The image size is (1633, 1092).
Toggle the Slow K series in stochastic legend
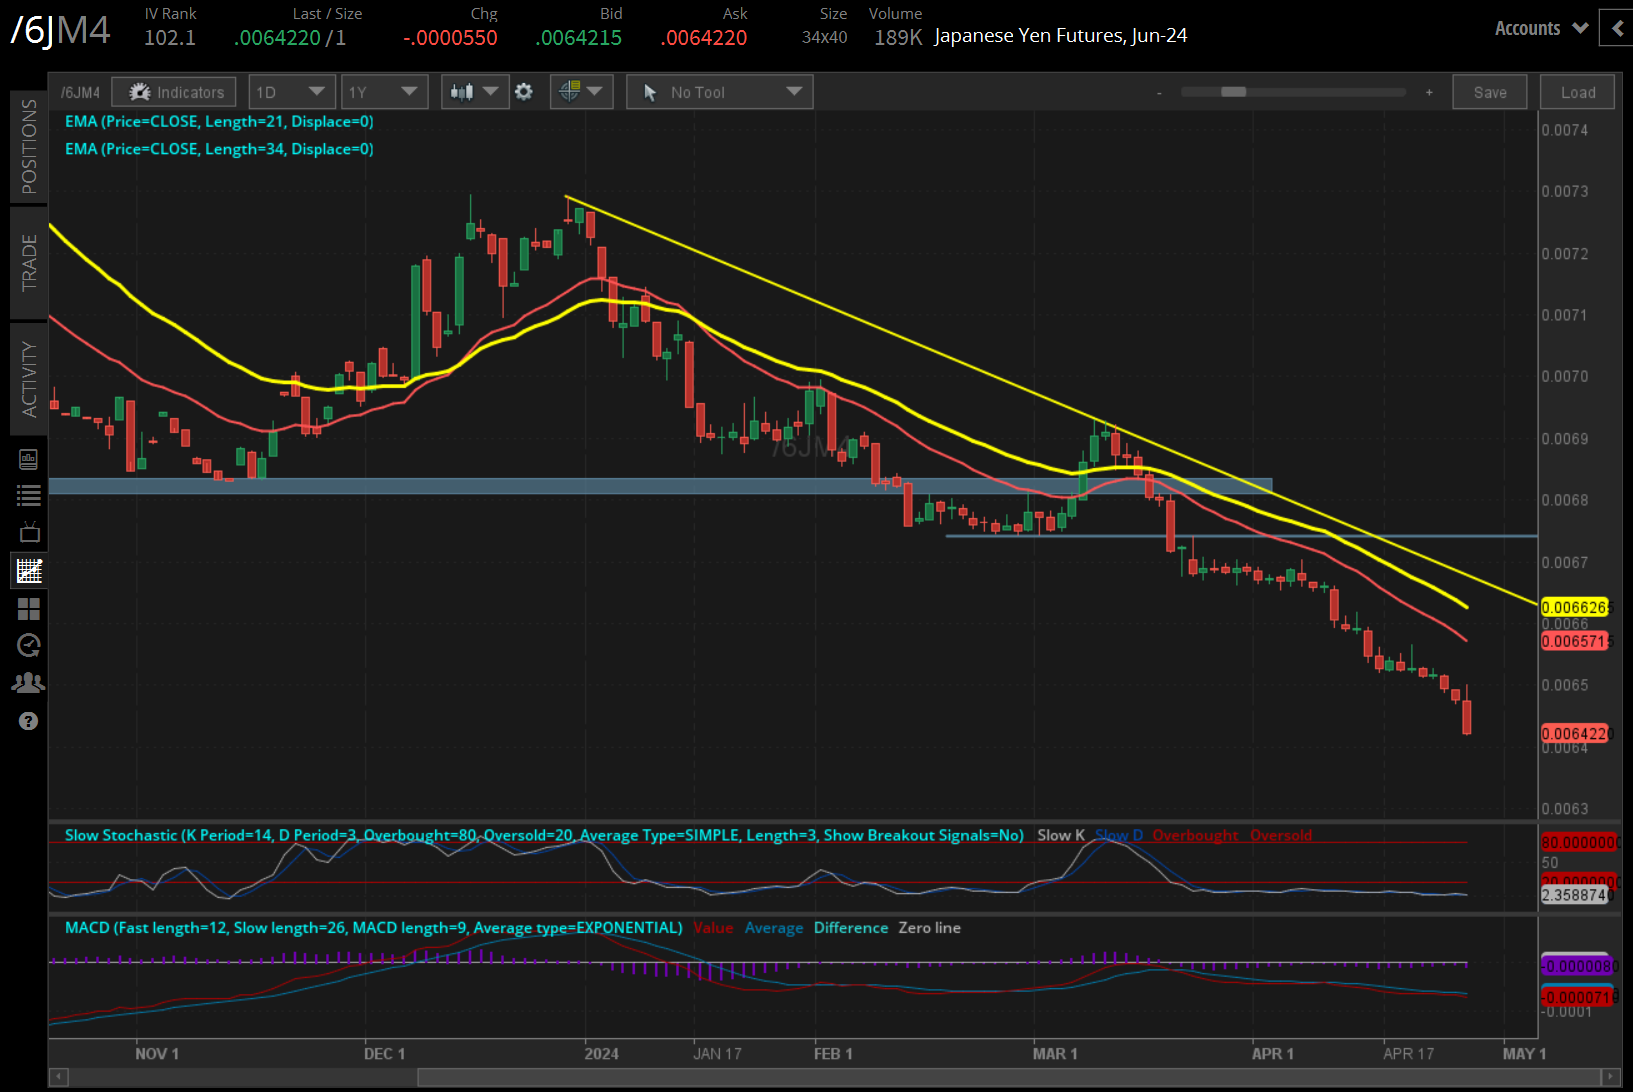click(x=1060, y=835)
